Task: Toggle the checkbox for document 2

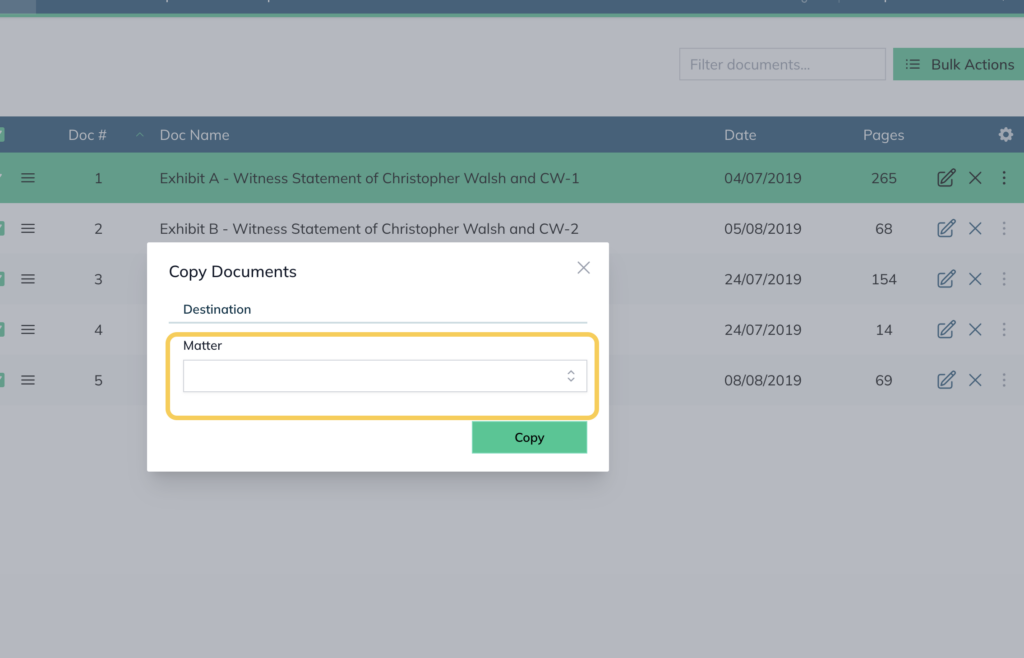Action: [x=1, y=228]
